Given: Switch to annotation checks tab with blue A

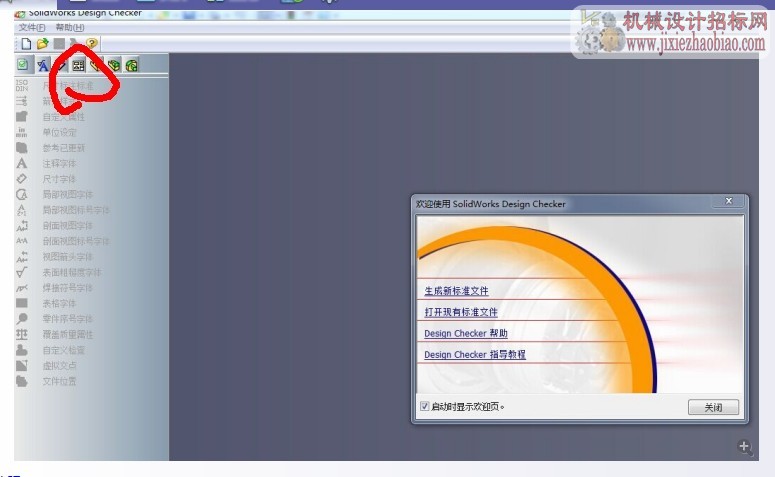Looking at the screenshot, I should (x=43, y=65).
